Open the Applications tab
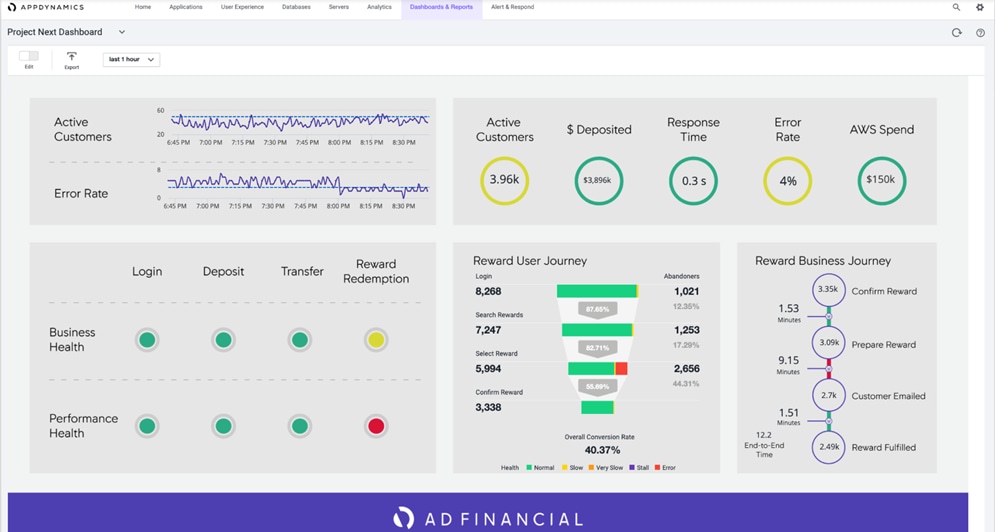Screen dimensions: 995x532 coord(186,7)
